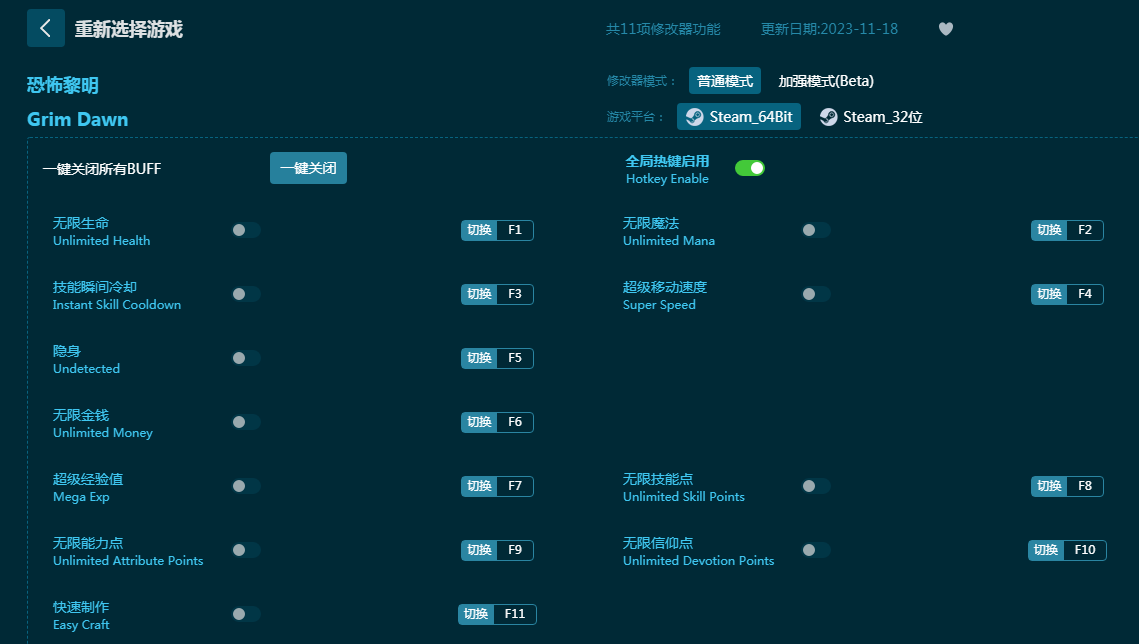Click the F9 hotkey field
The image size is (1139, 644).
pos(515,550)
